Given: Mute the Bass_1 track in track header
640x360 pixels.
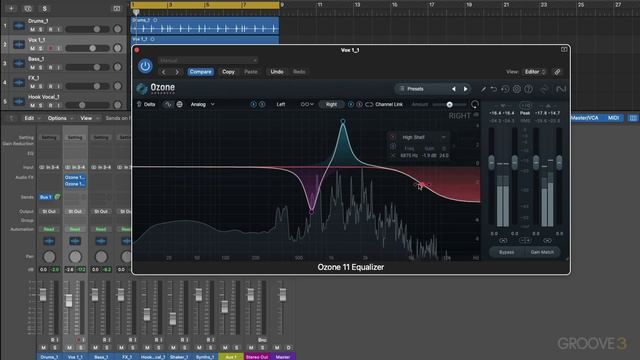Looking at the screenshot, I should point(32,67).
